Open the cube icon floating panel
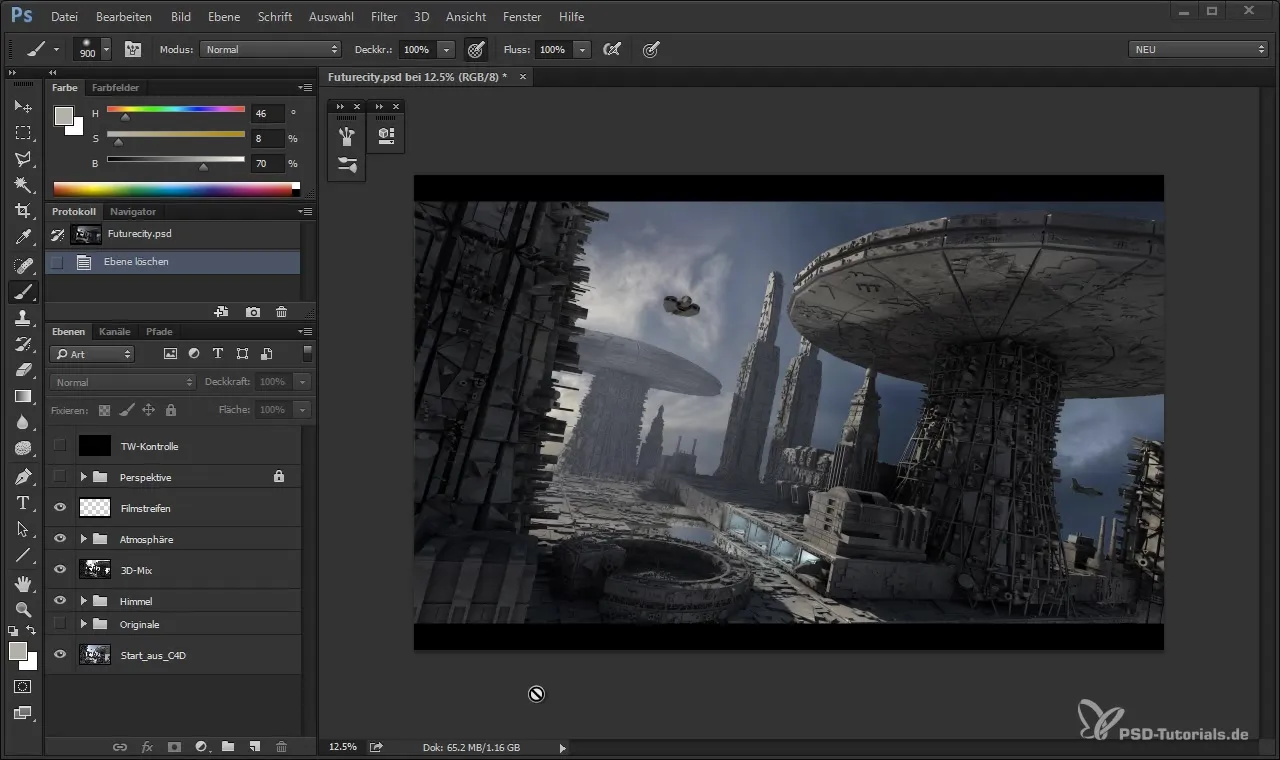This screenshot has height=760, width=1280. tap(386, 134)
